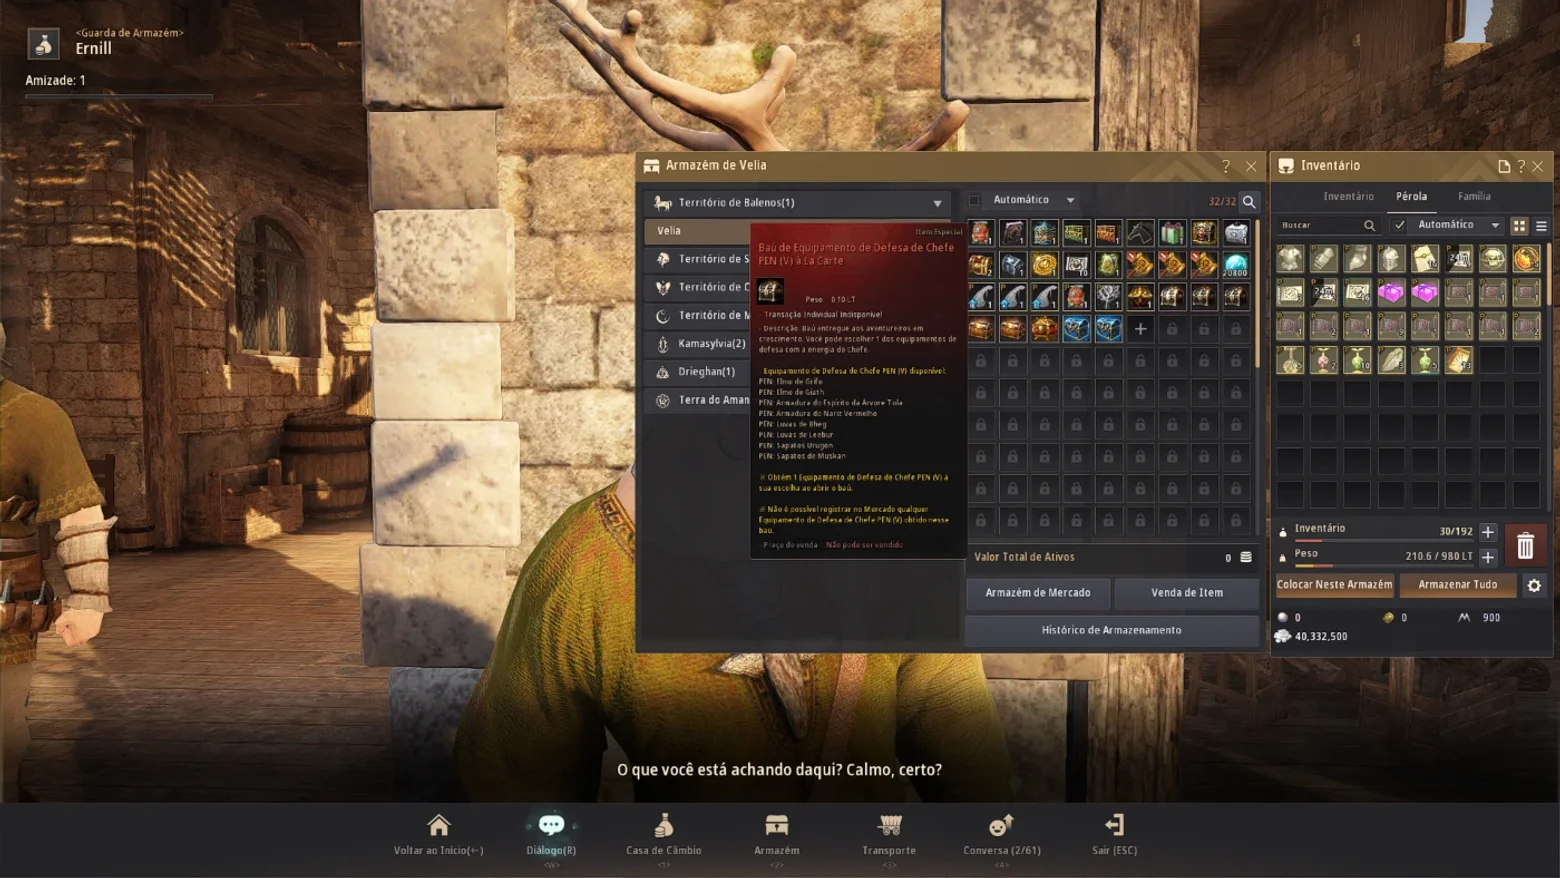Select the Transporte cart icon
The width and height of the screenshot is (1560, 878).
pos(889,825)
